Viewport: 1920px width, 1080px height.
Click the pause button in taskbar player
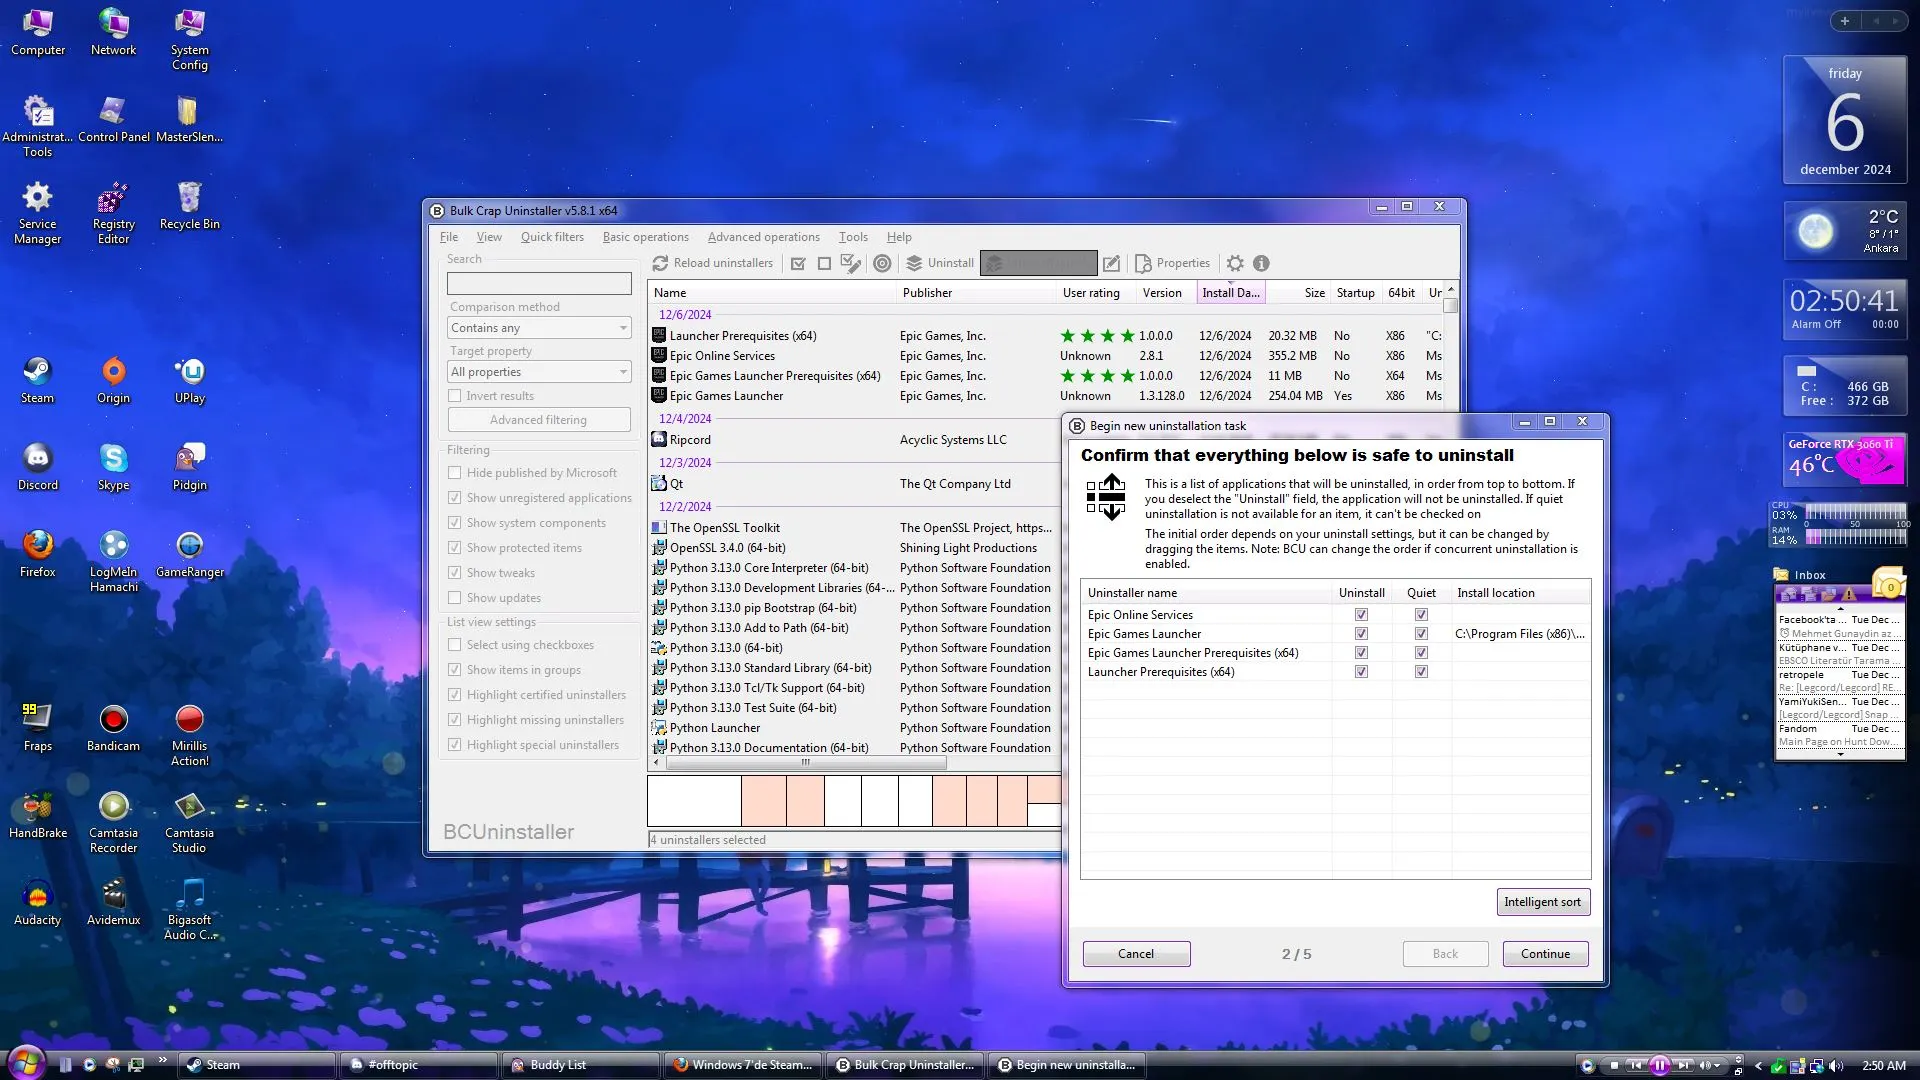point(1660,1065)
